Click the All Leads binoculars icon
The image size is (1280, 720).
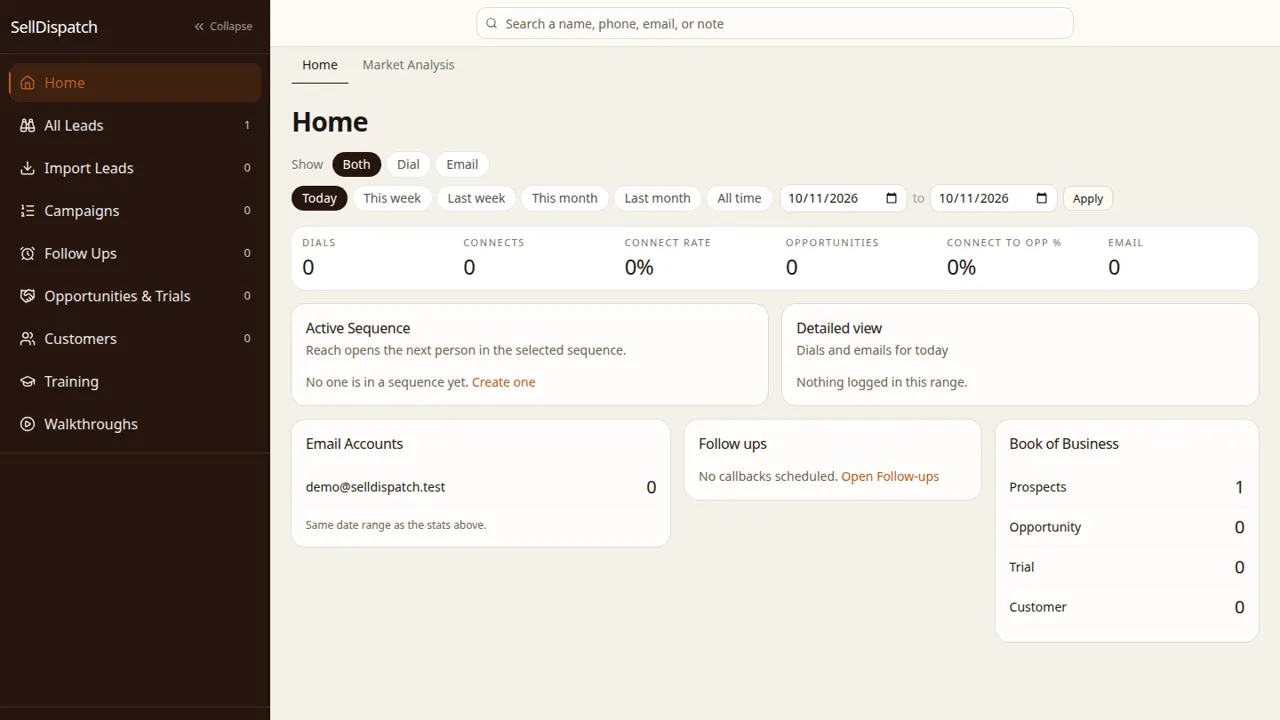27,125
